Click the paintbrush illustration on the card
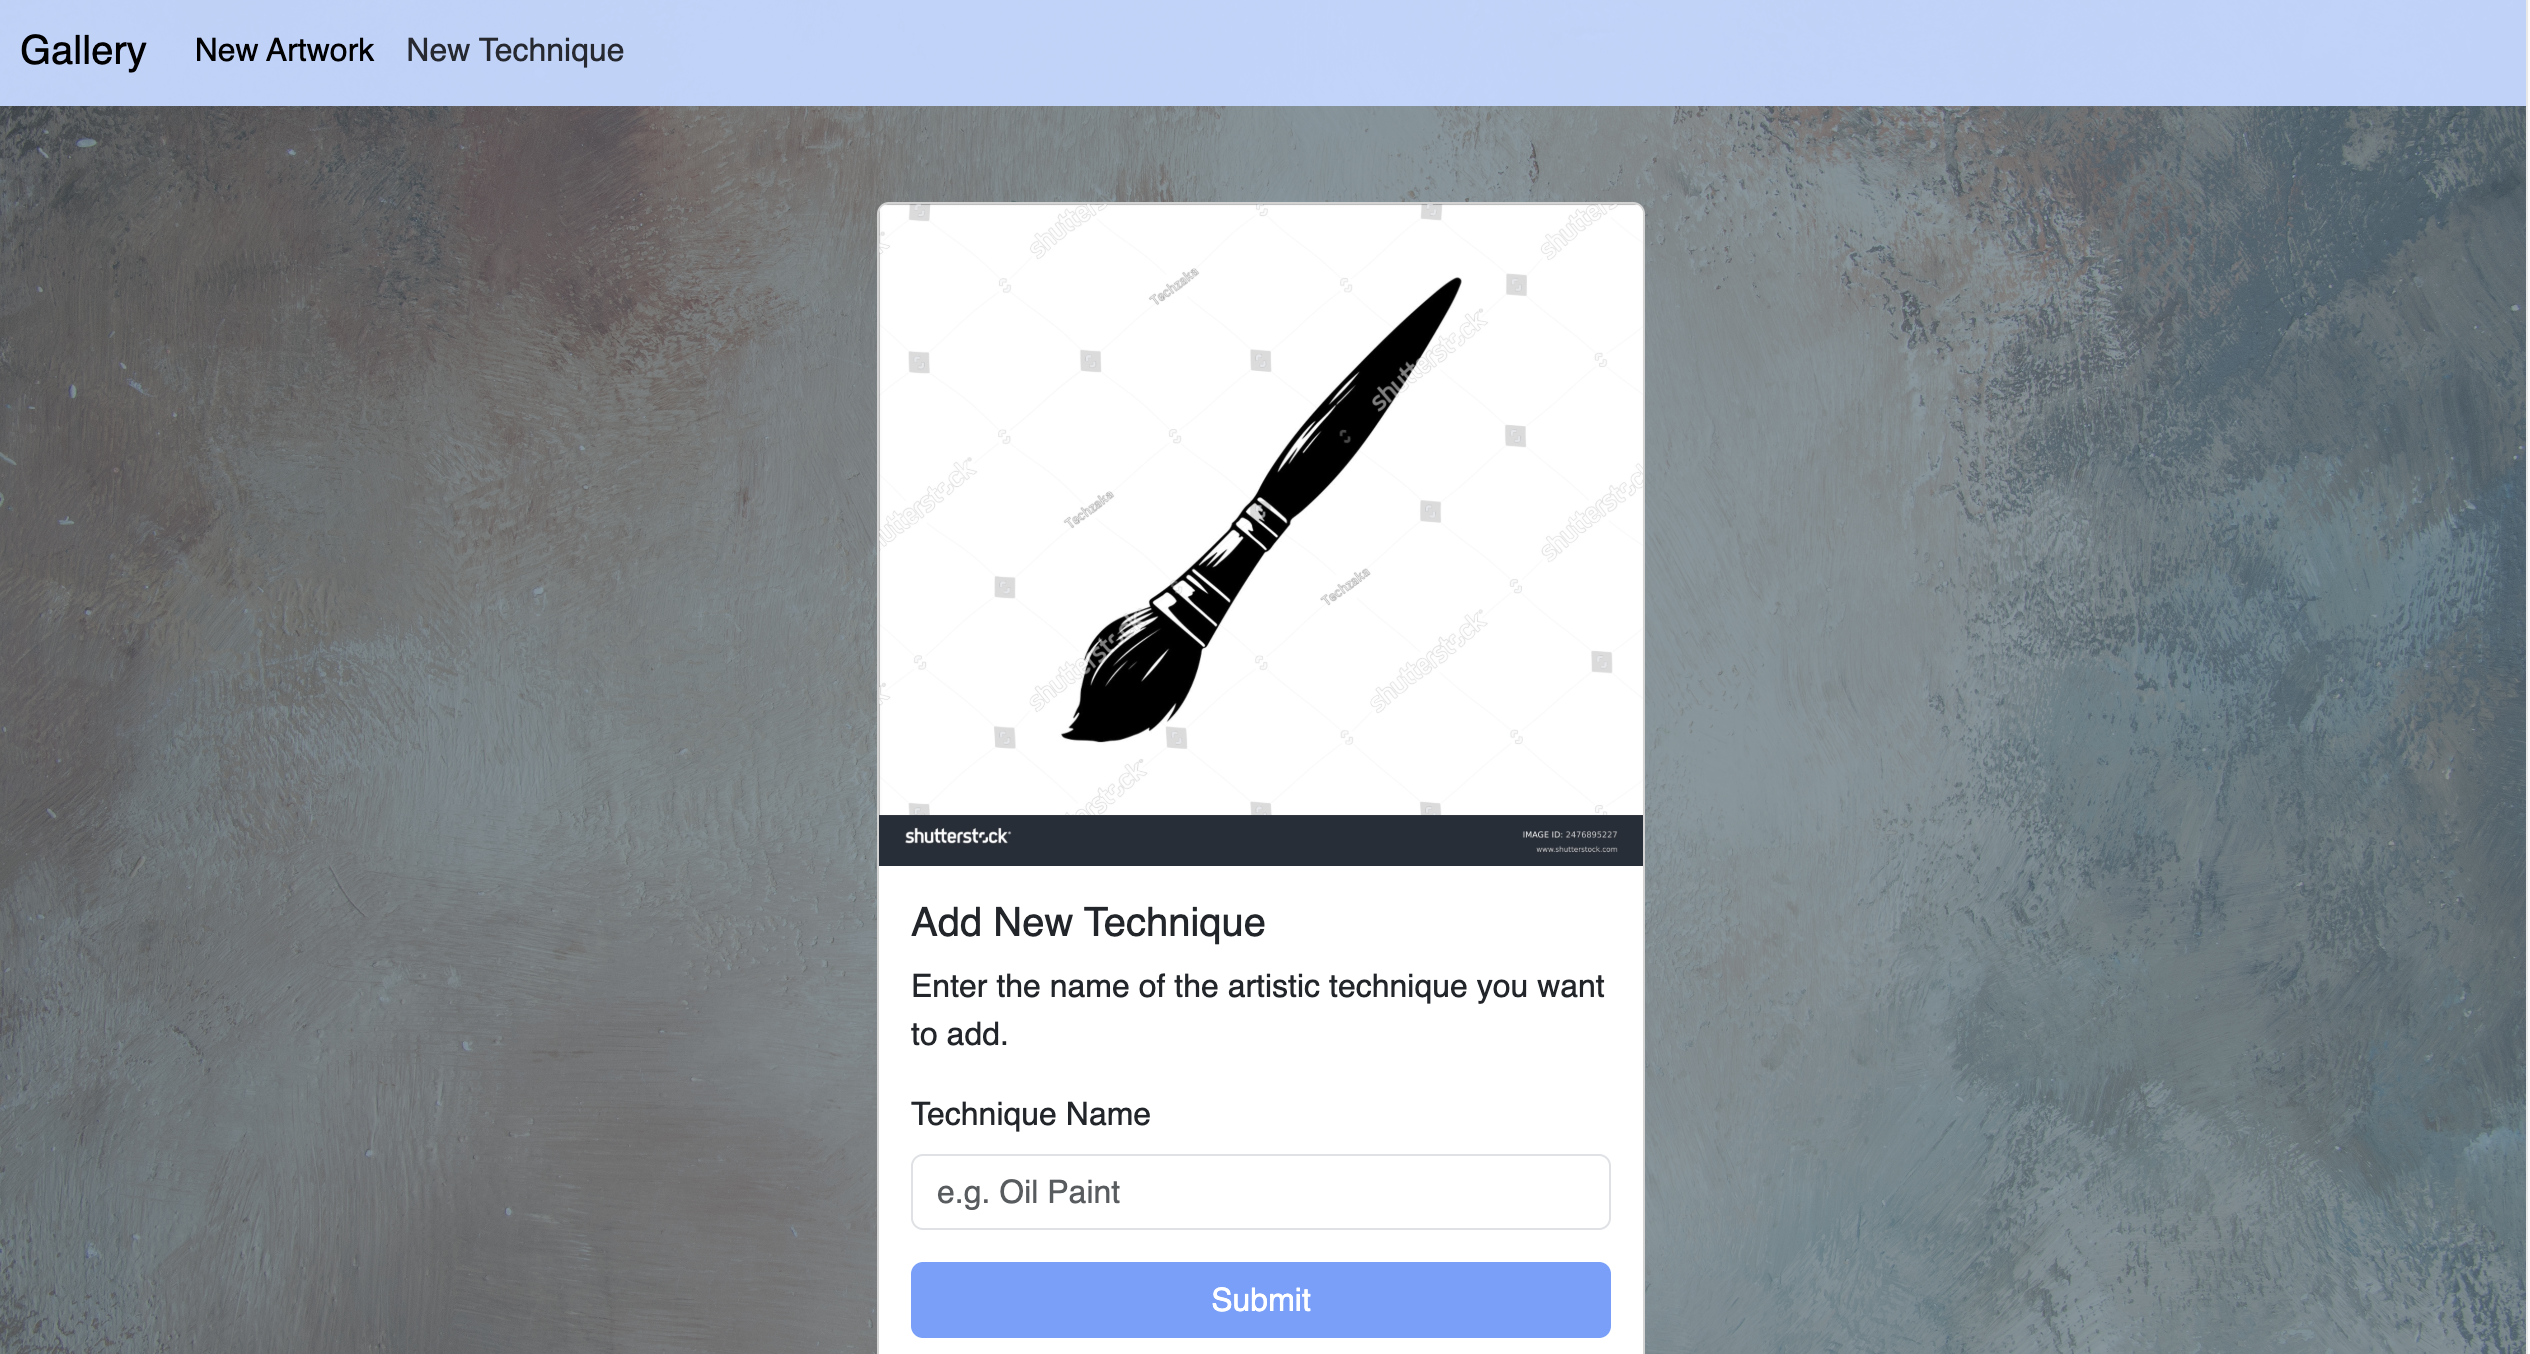The image size is (2530, 1354). 1260,511
